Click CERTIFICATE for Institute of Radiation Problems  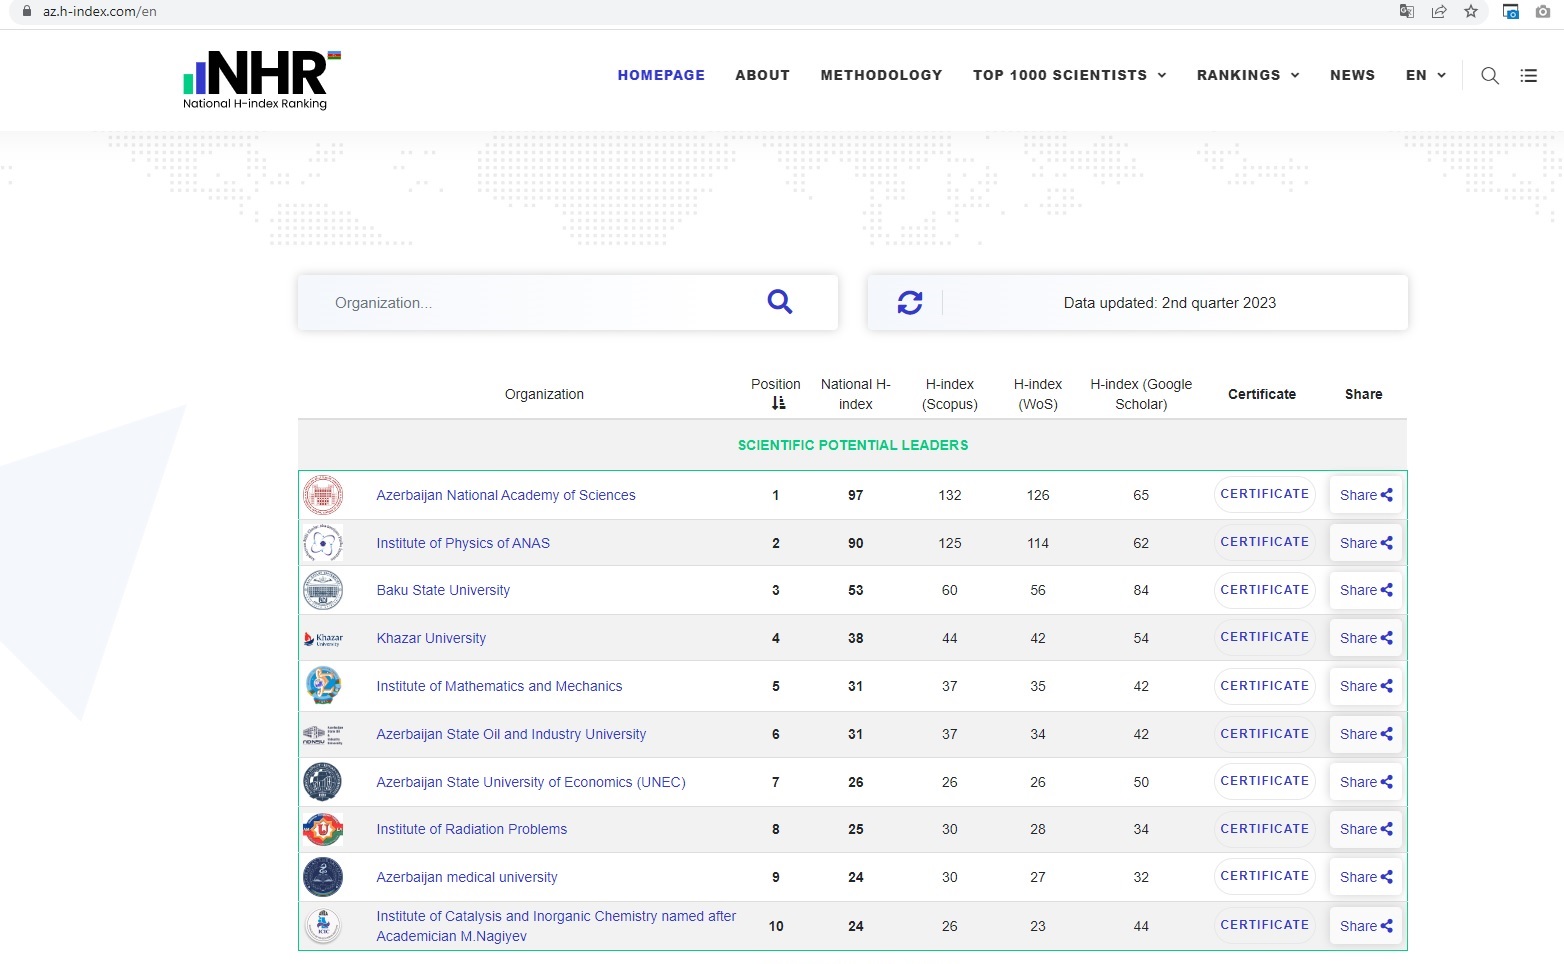[x=1264, y=829]
